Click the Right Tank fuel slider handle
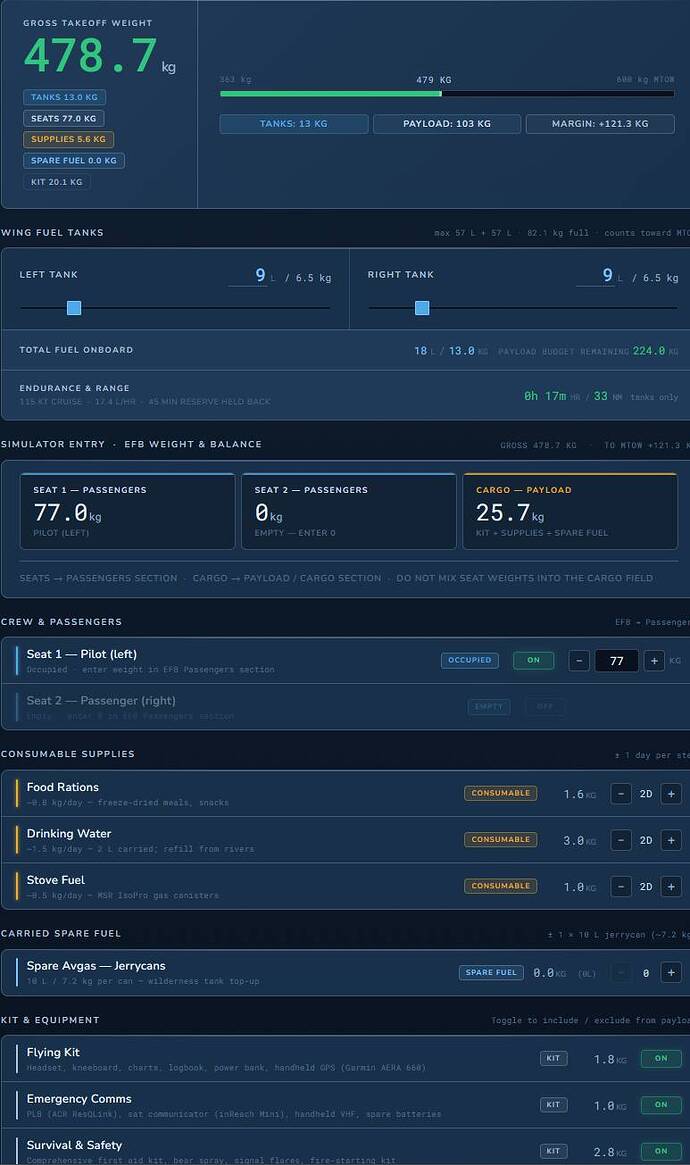Screen dimensions: 690x1165 [x=422, y=308]
